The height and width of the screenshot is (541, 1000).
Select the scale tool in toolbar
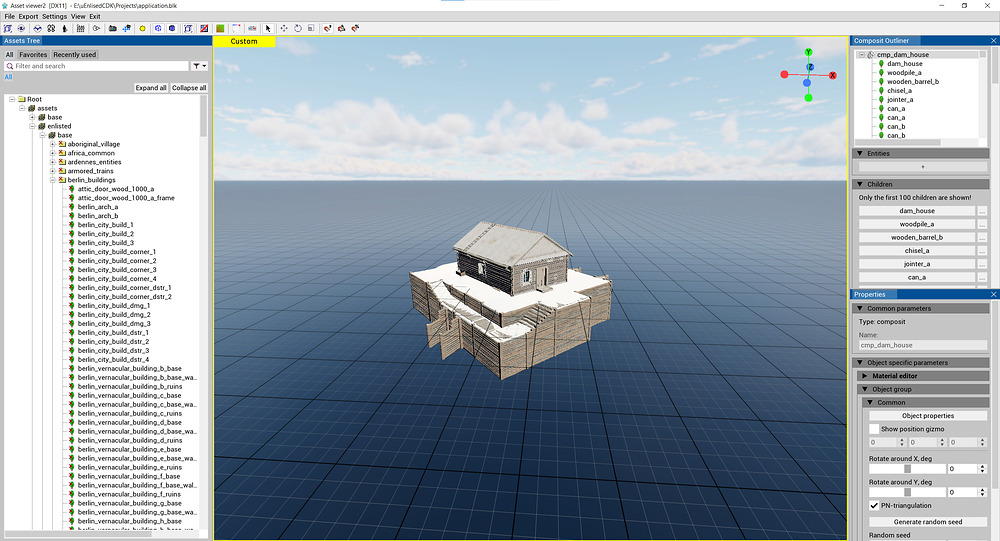pyautogui.click(x=311, y=28)
